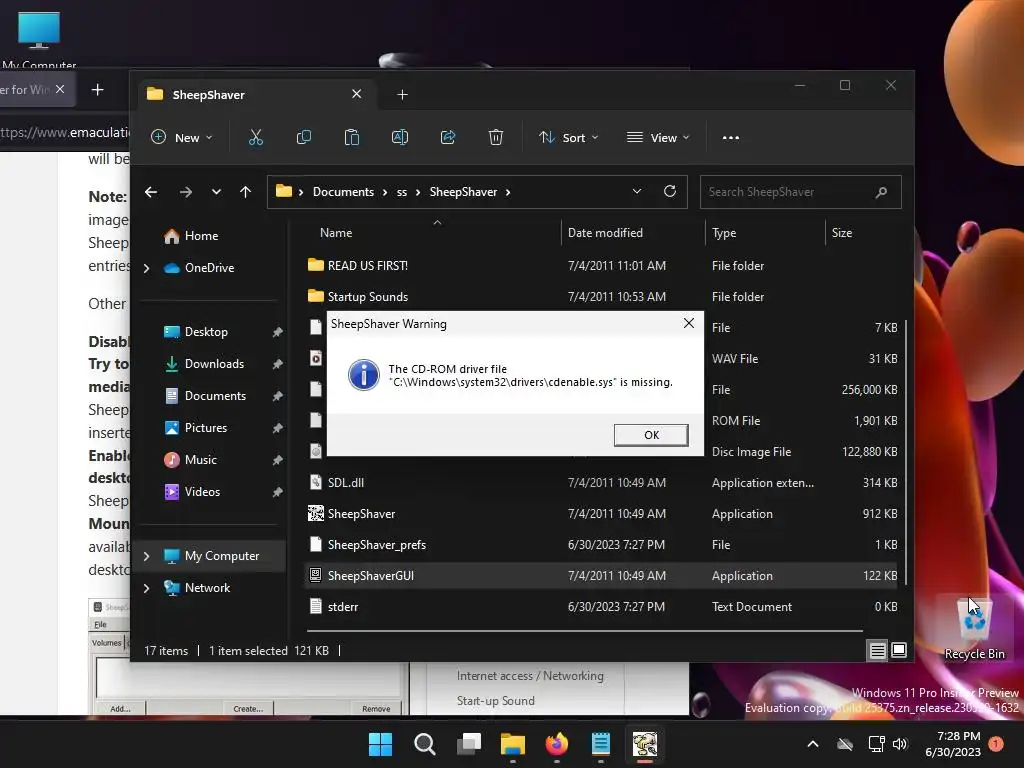
Task: Expand the OneDrive tree node
Action: (147, 268)
